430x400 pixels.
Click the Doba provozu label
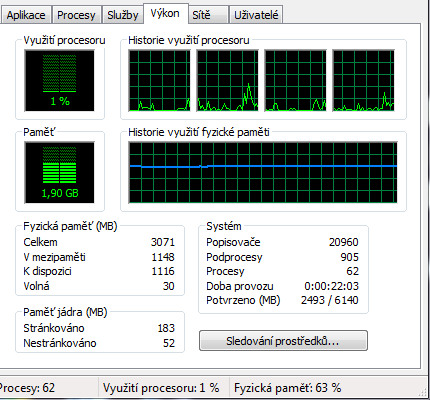tap(240, 286)
